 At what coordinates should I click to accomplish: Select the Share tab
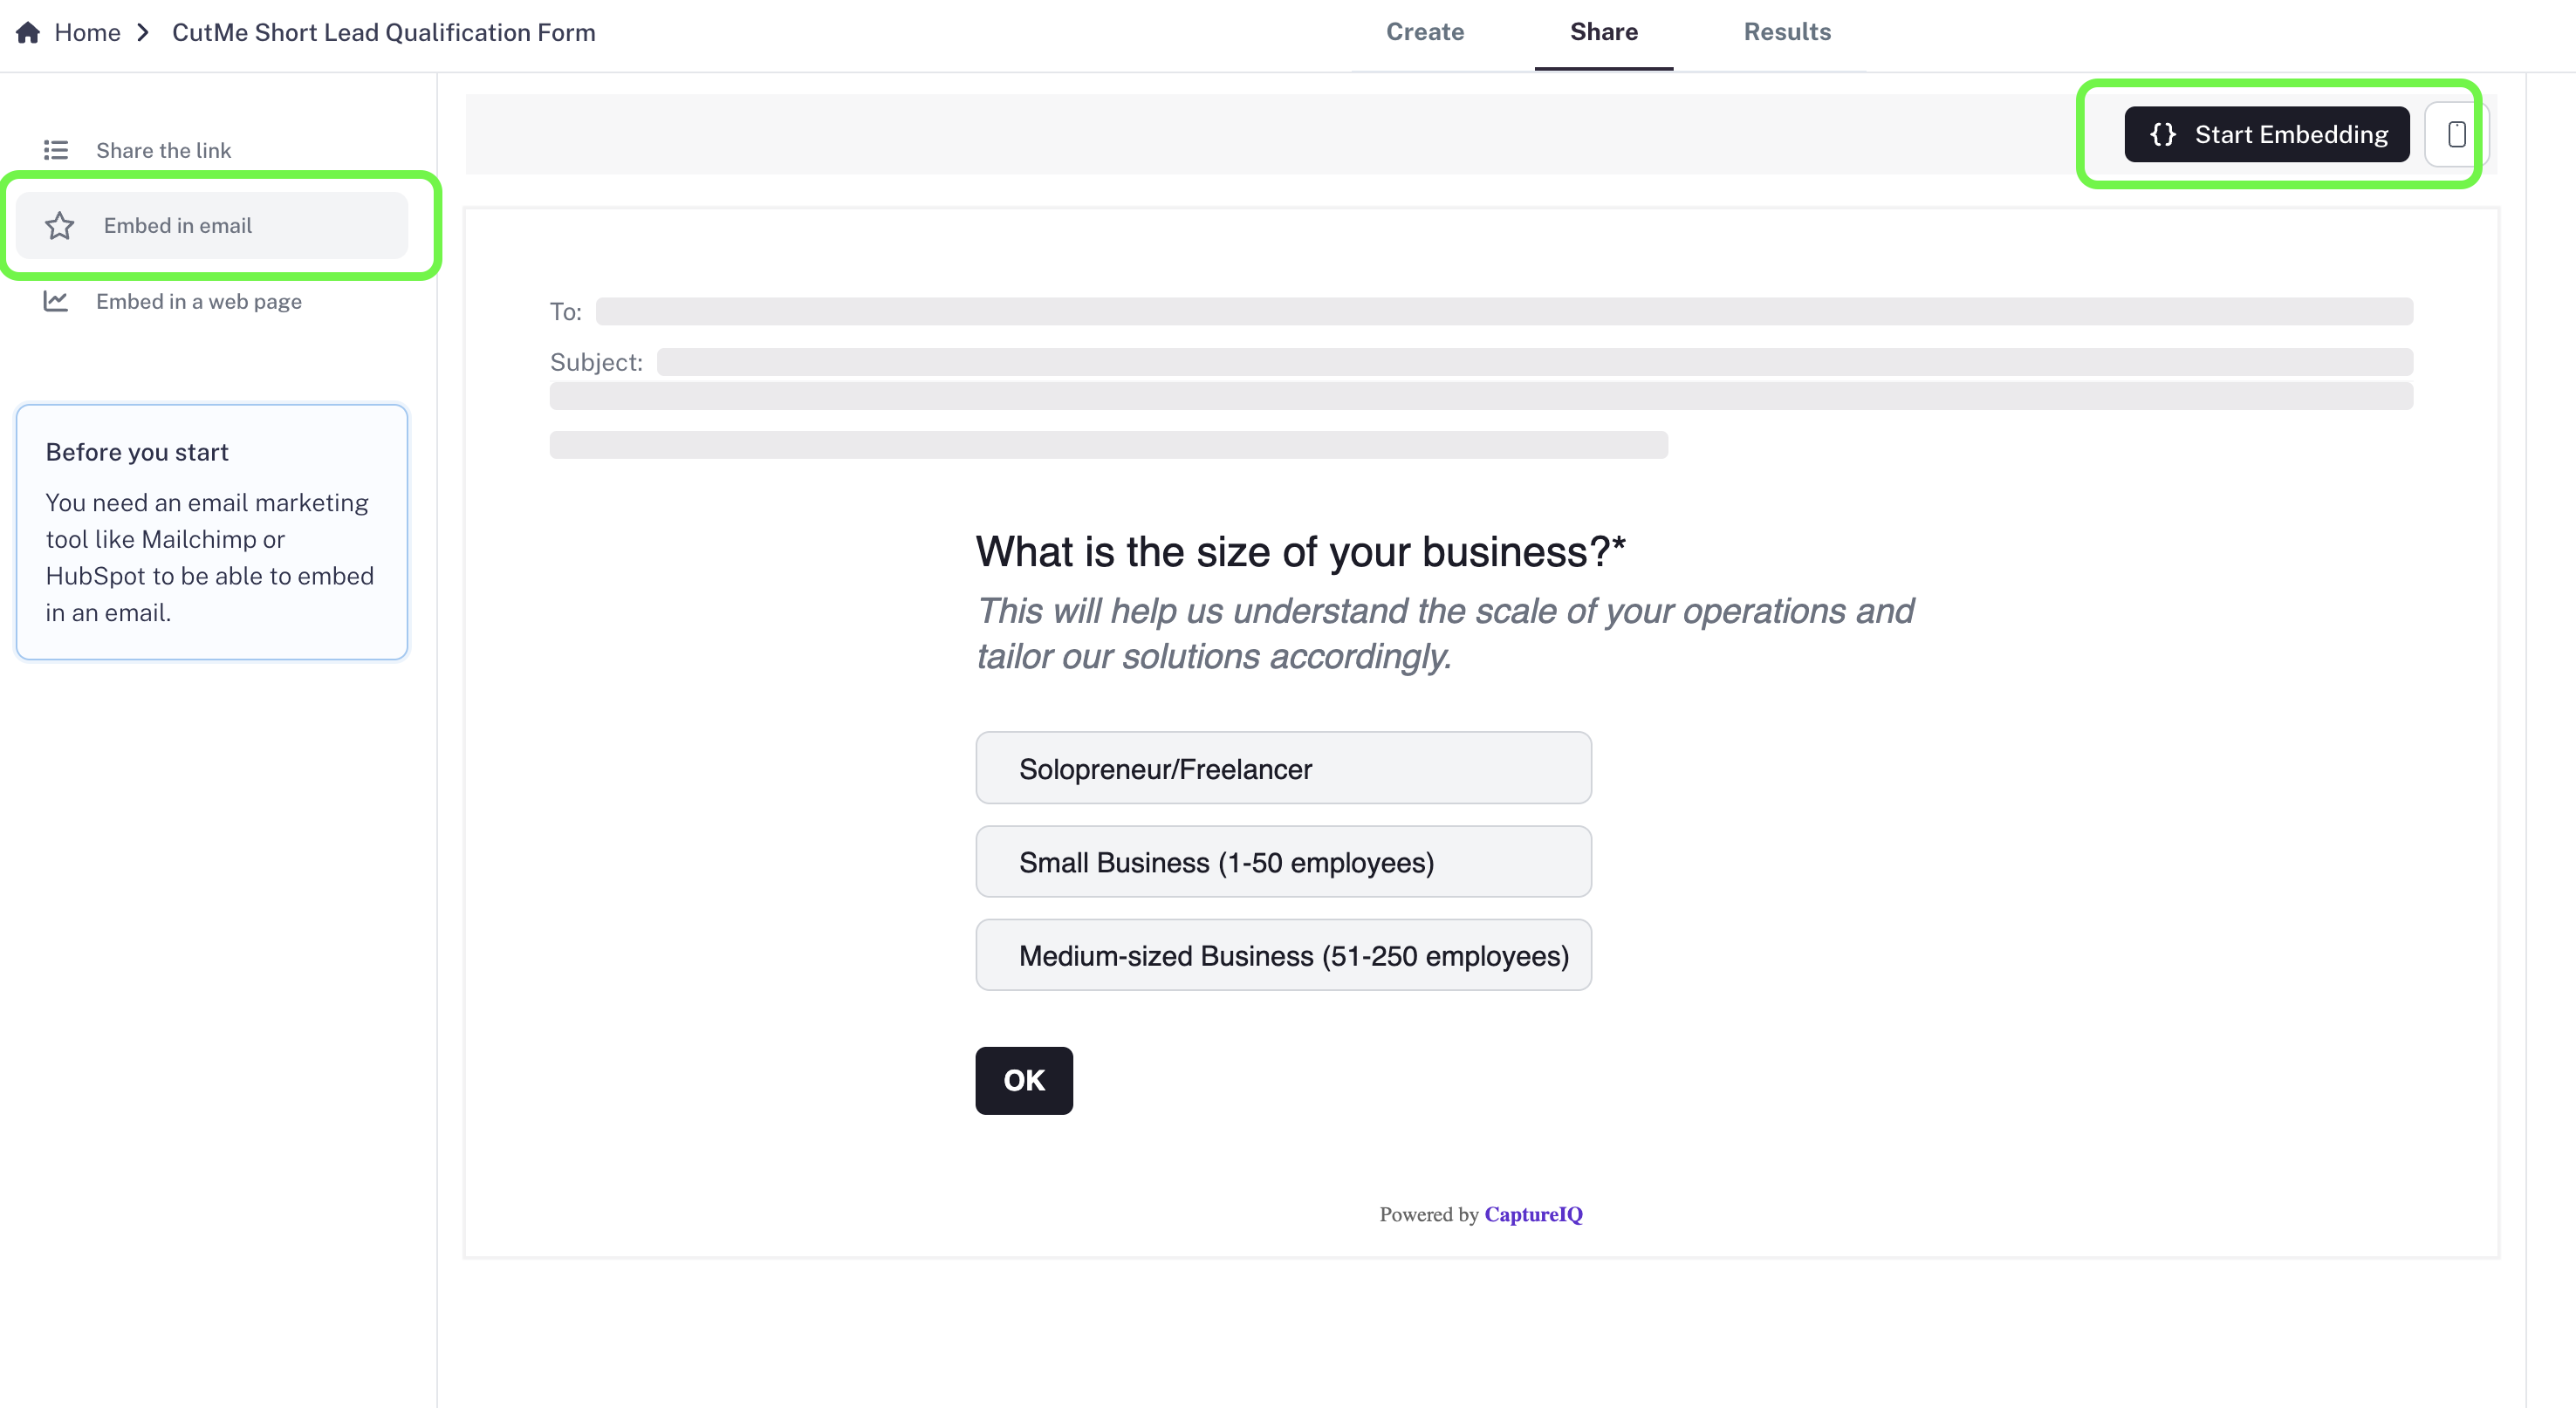pyautogui.click(x=1603, y=32)
